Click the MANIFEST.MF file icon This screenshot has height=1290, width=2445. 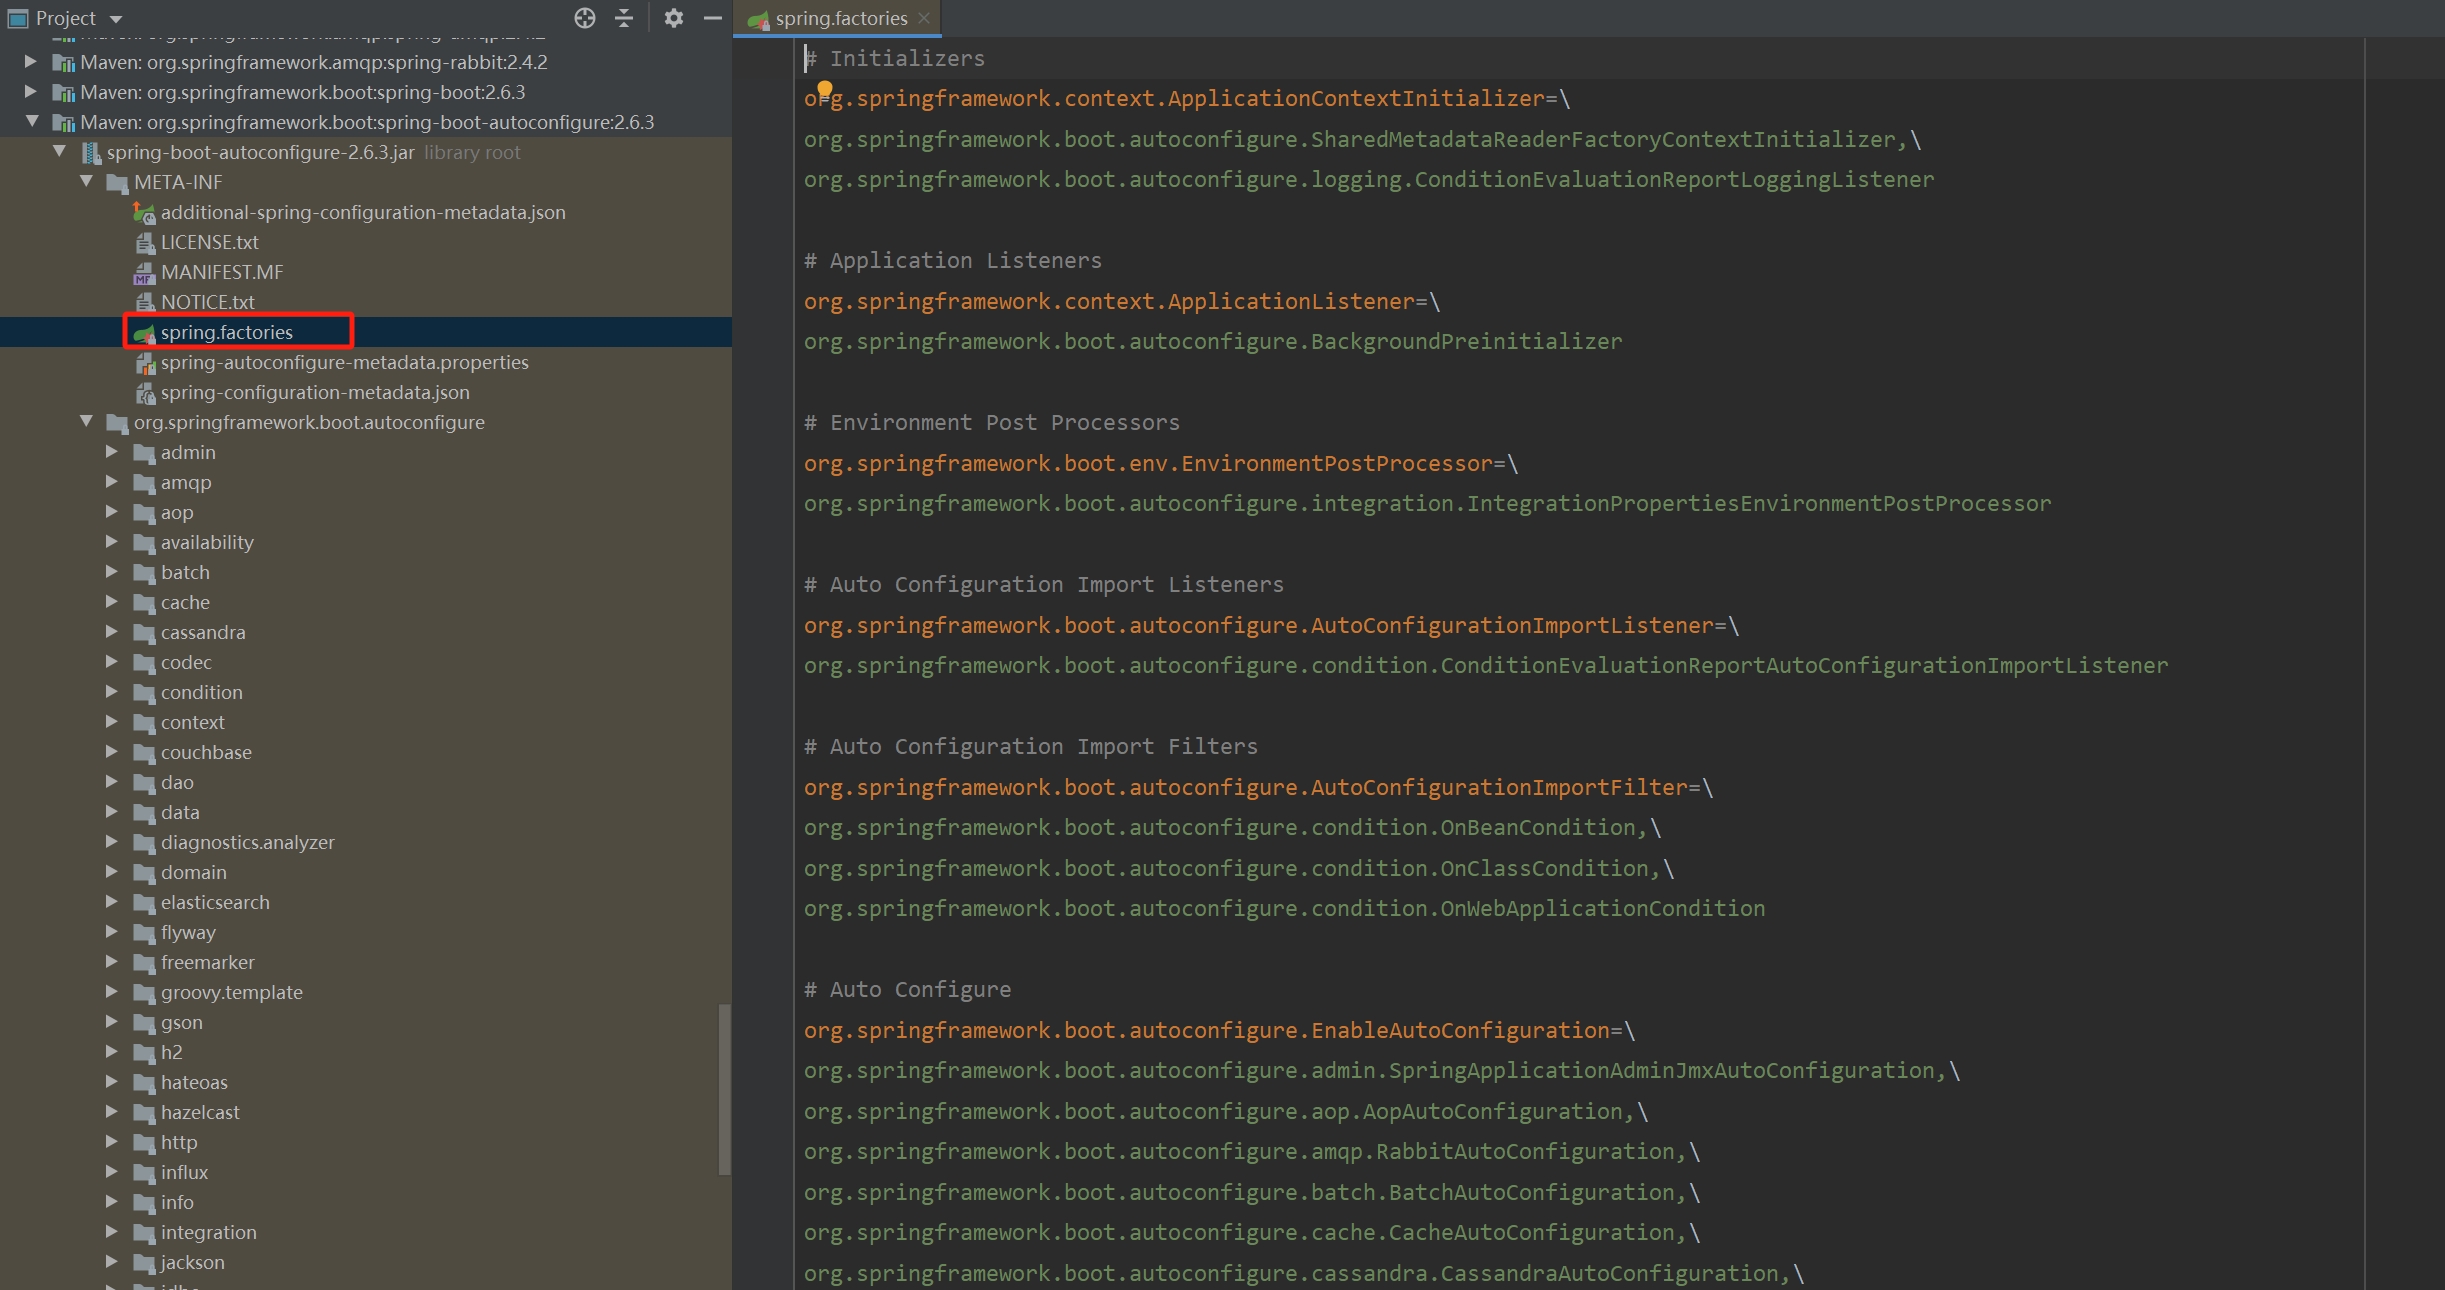click(x=144, y=273)
